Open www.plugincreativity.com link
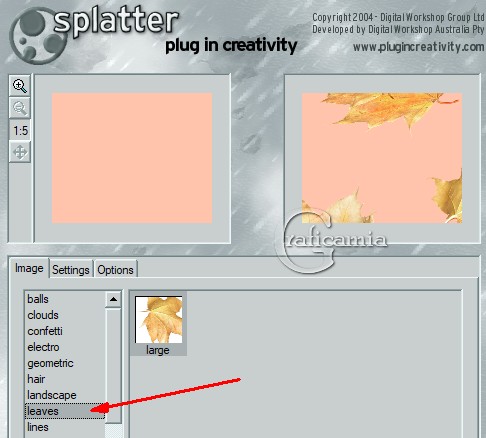The height and width of the screenshot is (438, 486). tap(419, 47)
